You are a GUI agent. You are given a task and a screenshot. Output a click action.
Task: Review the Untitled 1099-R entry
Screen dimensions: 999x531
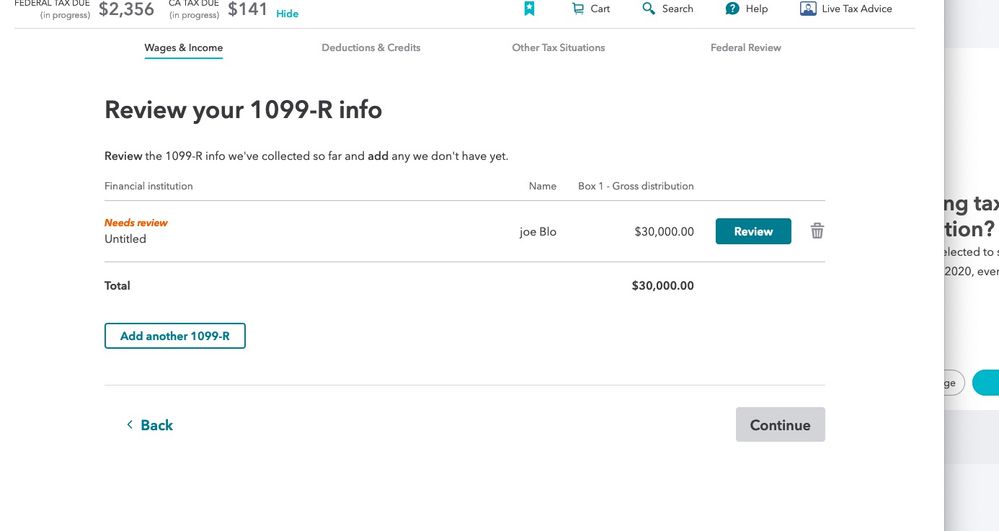click(x=753, y=231)
